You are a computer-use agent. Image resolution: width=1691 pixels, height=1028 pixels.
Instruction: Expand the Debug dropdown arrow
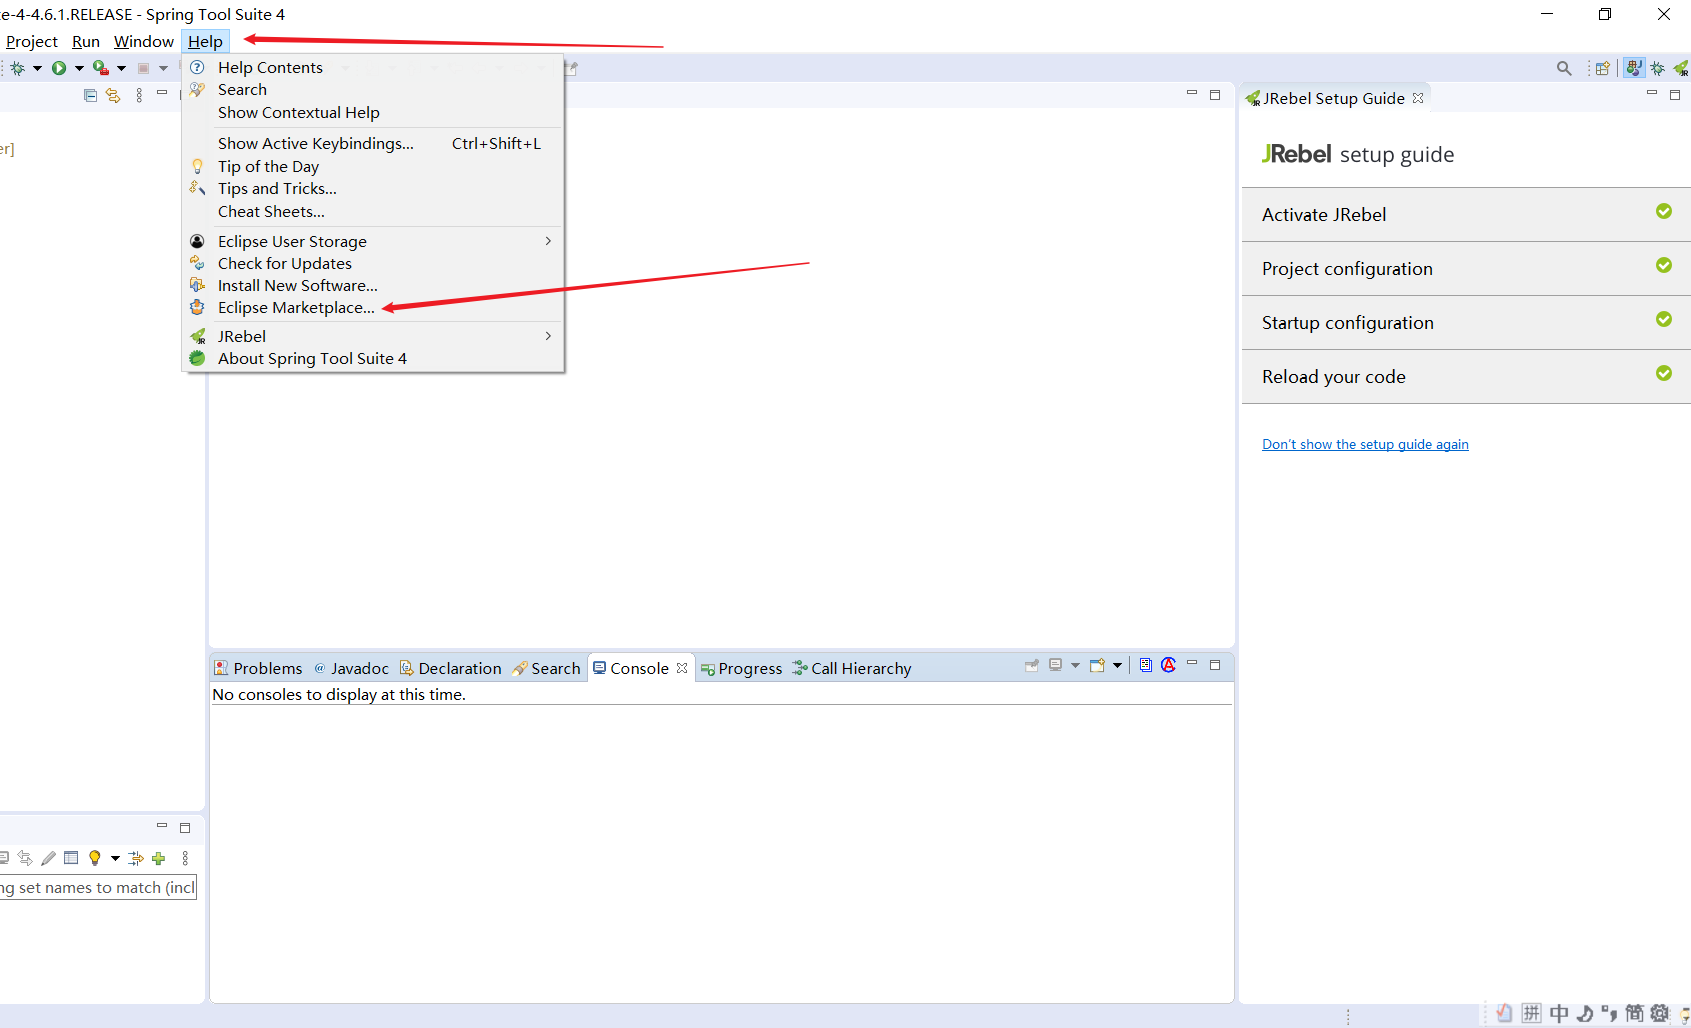point(37,68)
